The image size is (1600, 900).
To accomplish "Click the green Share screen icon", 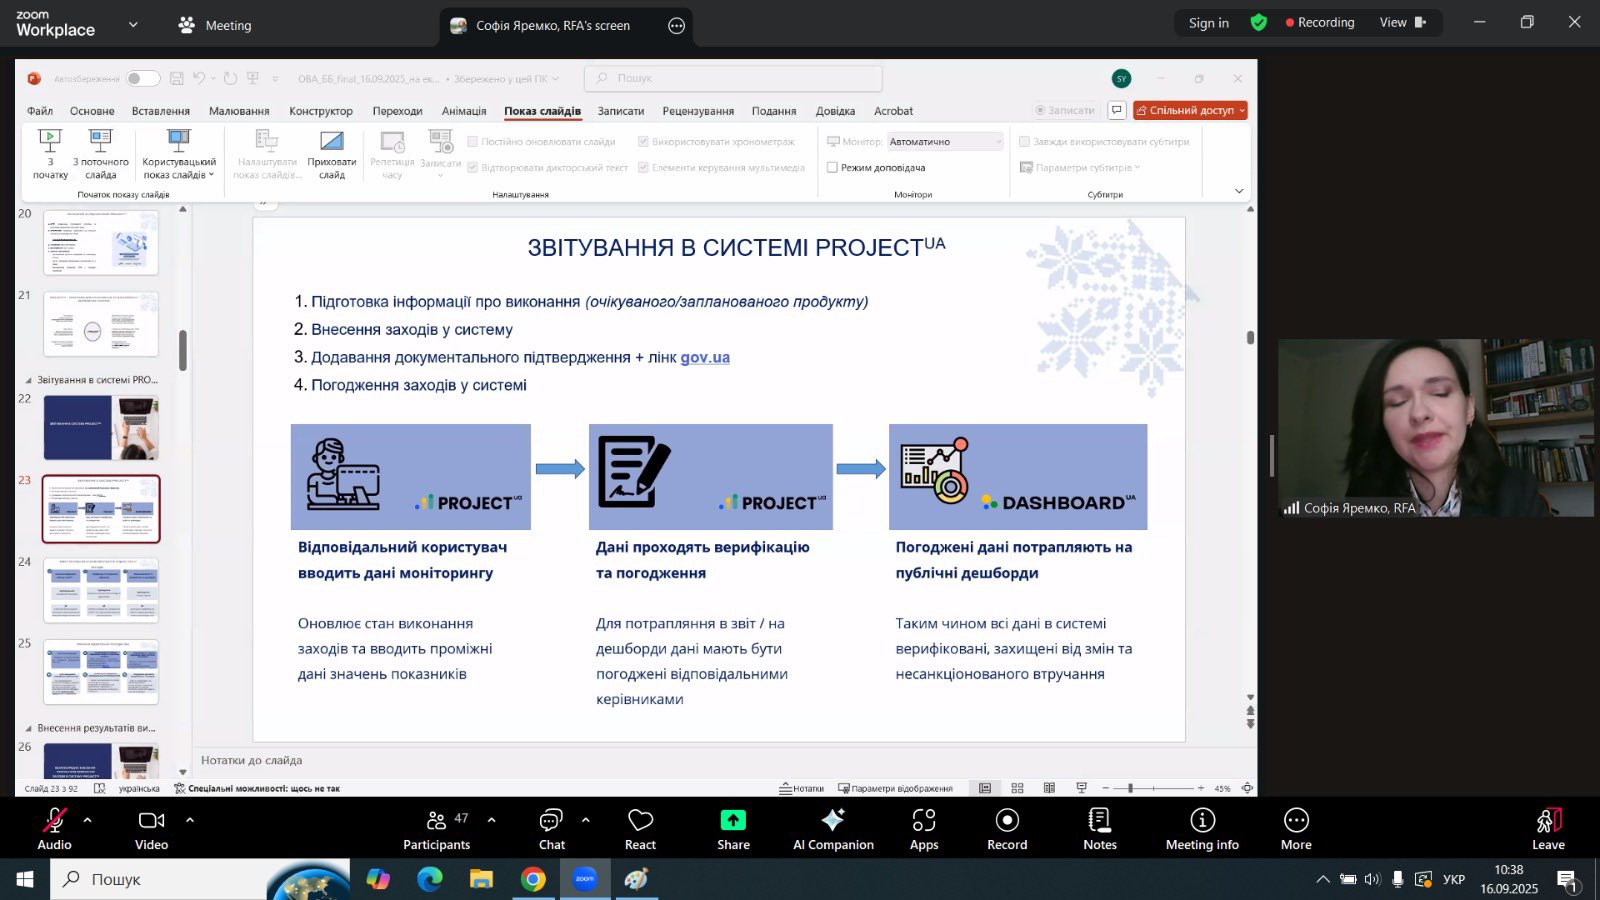I will [x=733, y=821].
